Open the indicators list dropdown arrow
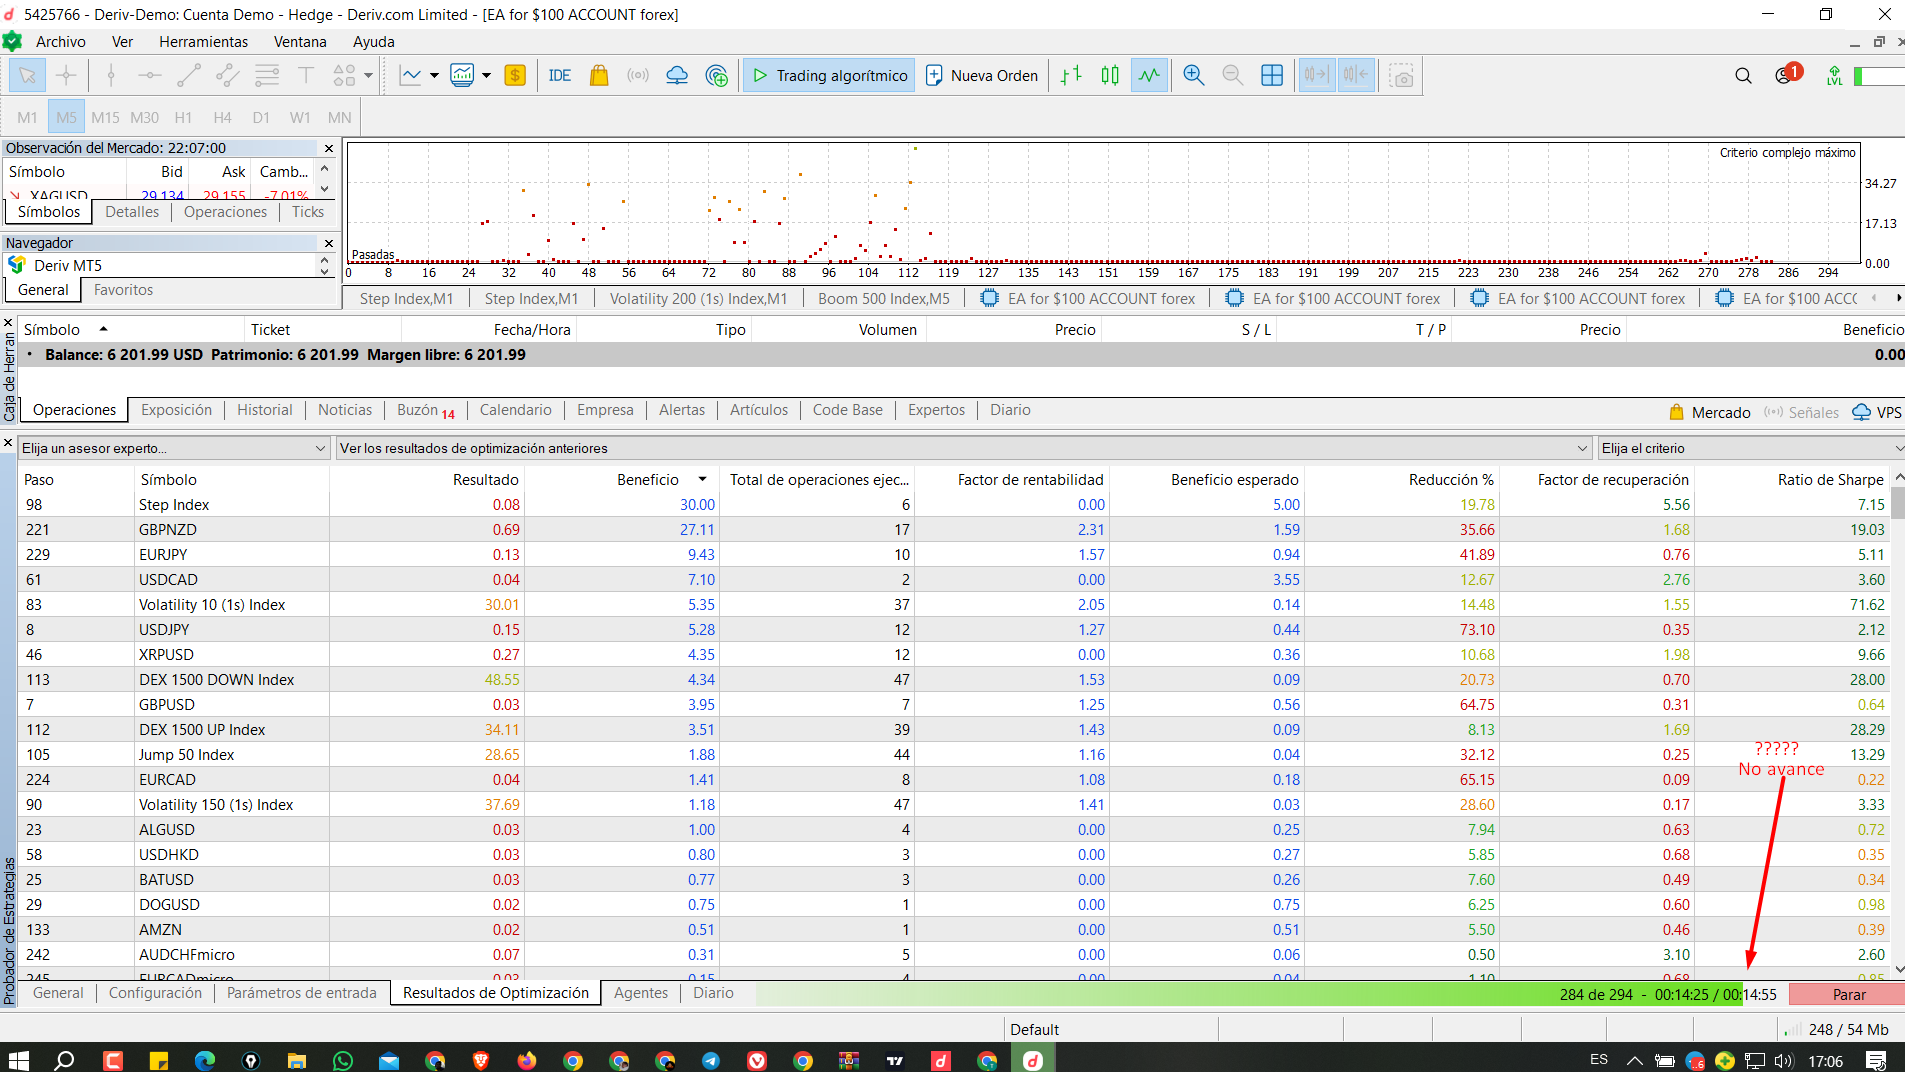The height and width of the screenshot is (1072, 1905). click(486, 76)
